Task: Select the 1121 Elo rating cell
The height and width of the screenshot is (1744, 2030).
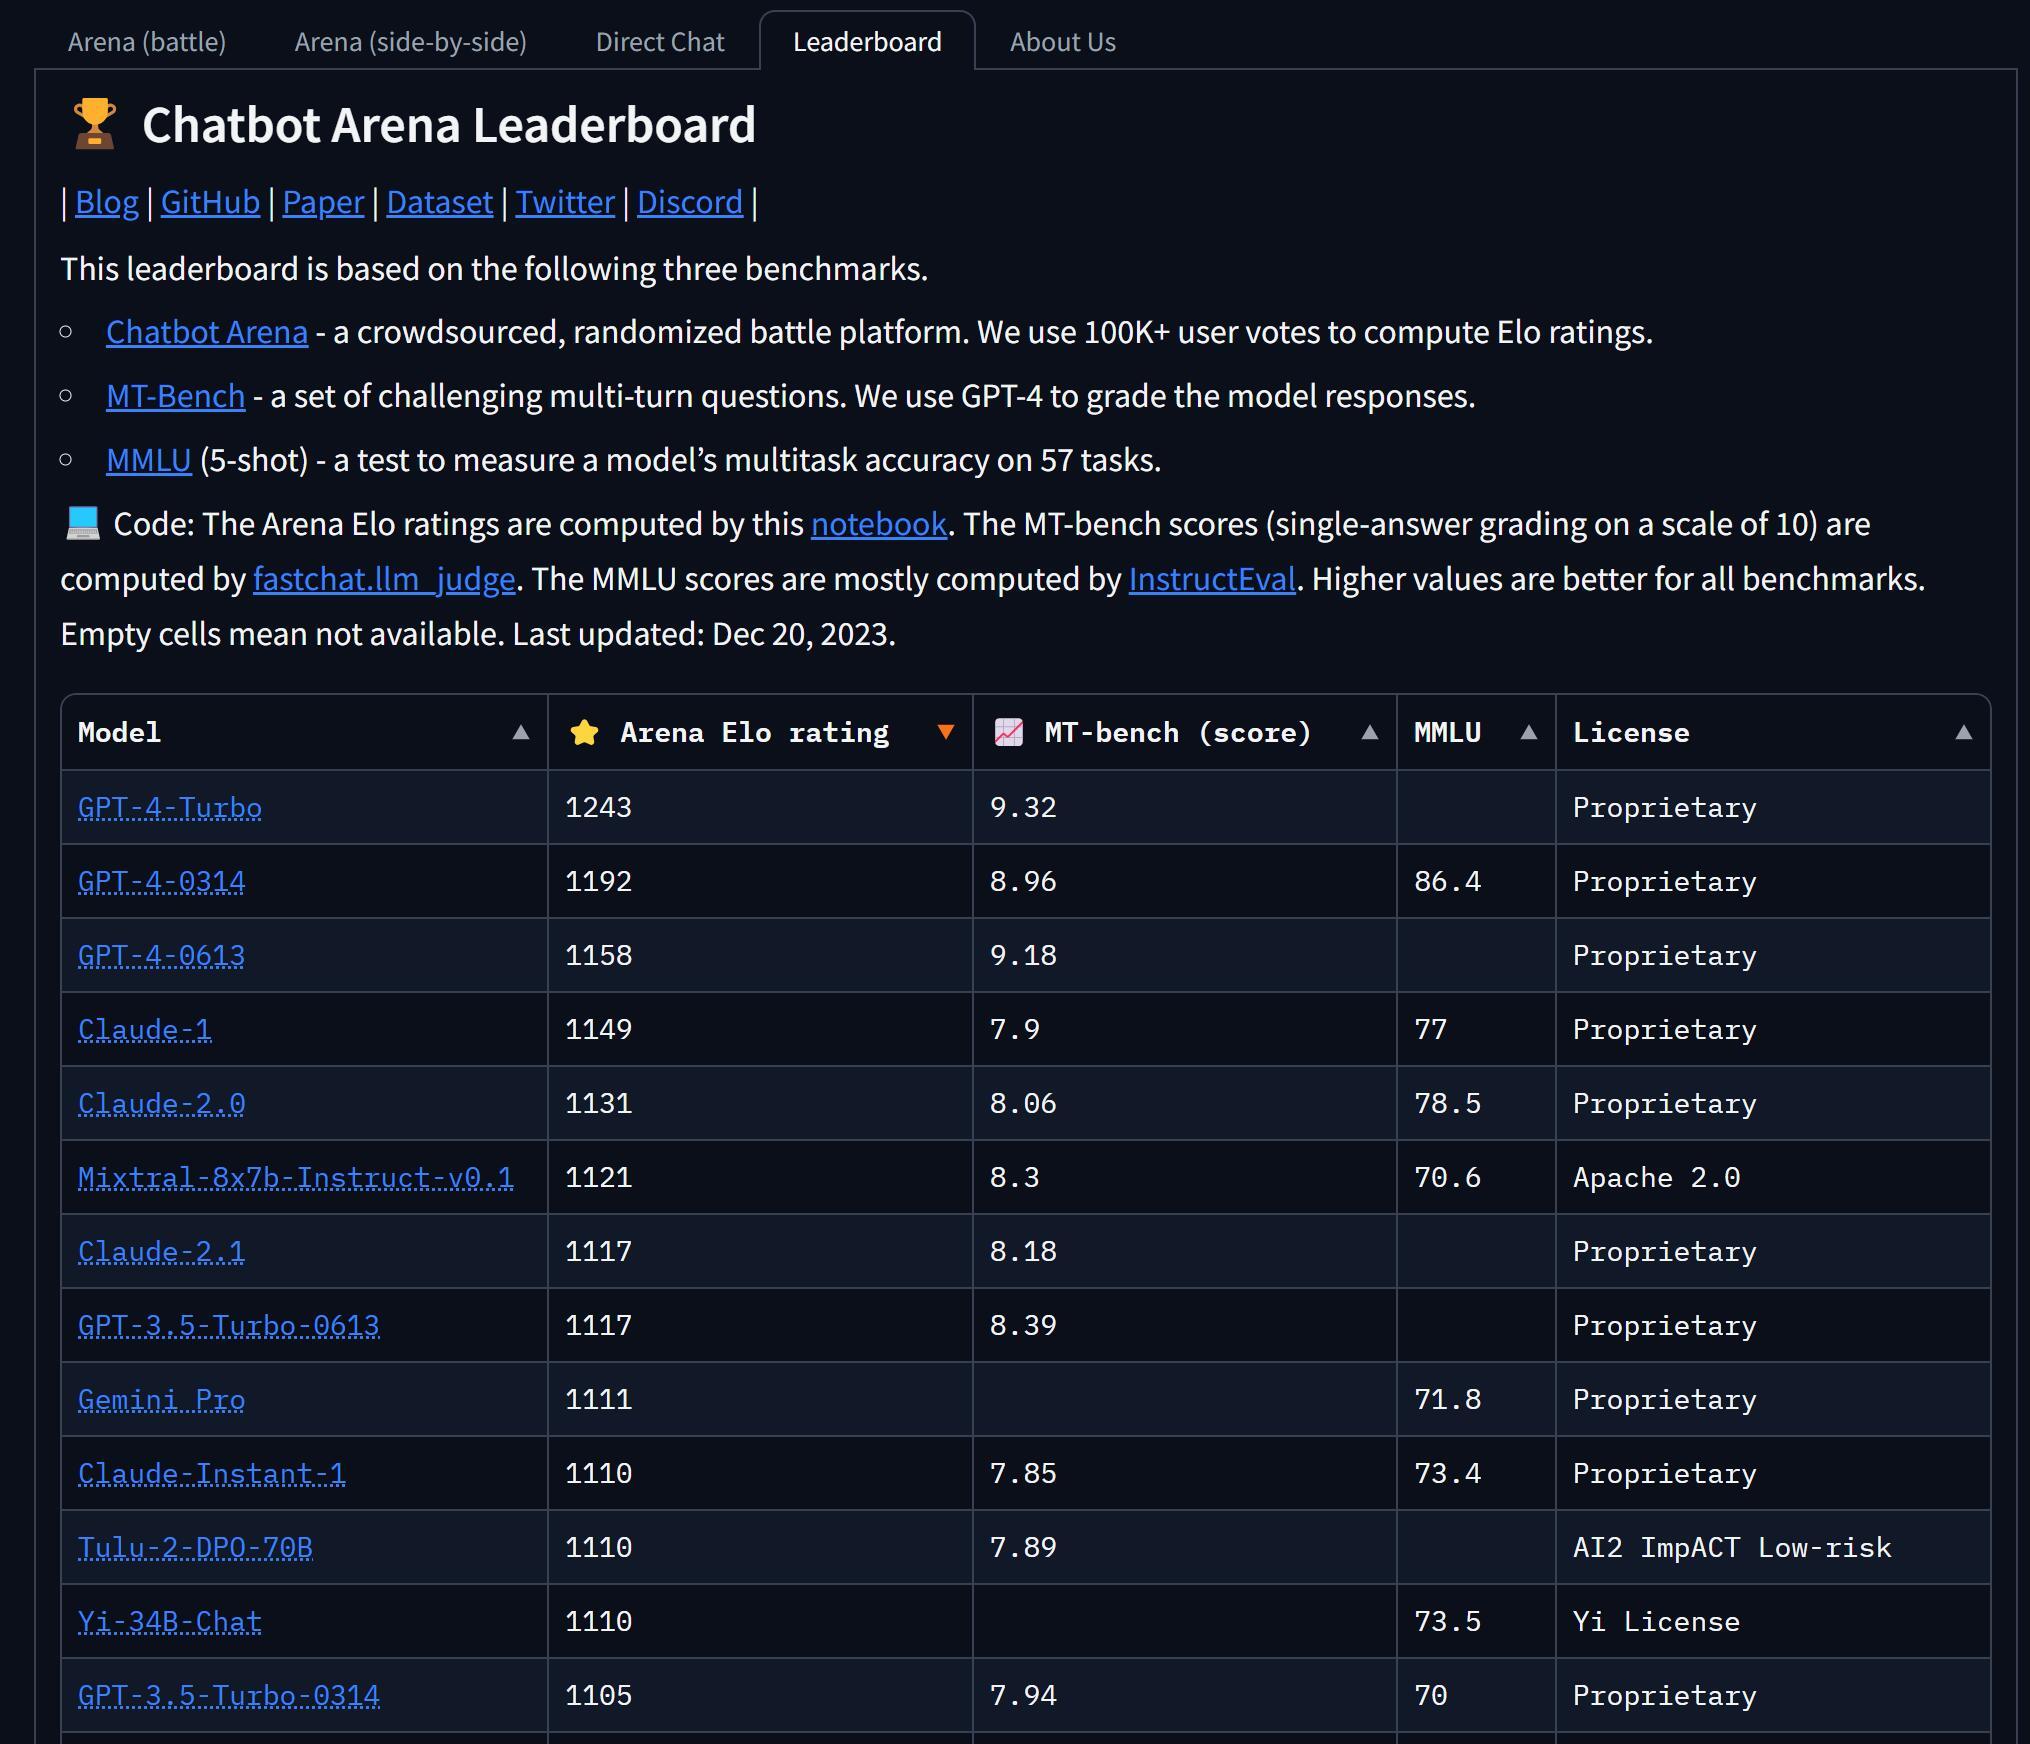Action: pos(760,1178)
